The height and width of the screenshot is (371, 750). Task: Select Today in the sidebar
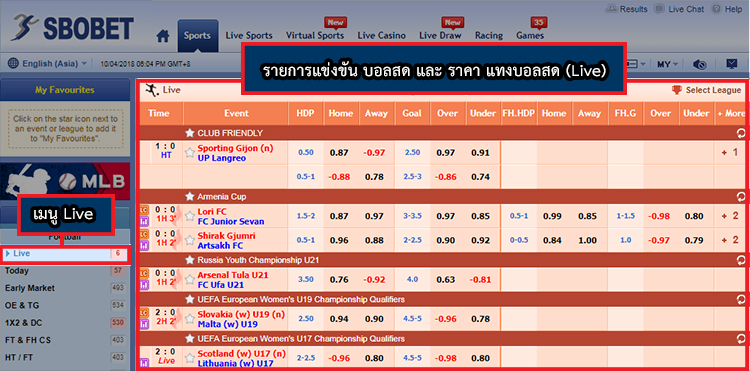65,271
